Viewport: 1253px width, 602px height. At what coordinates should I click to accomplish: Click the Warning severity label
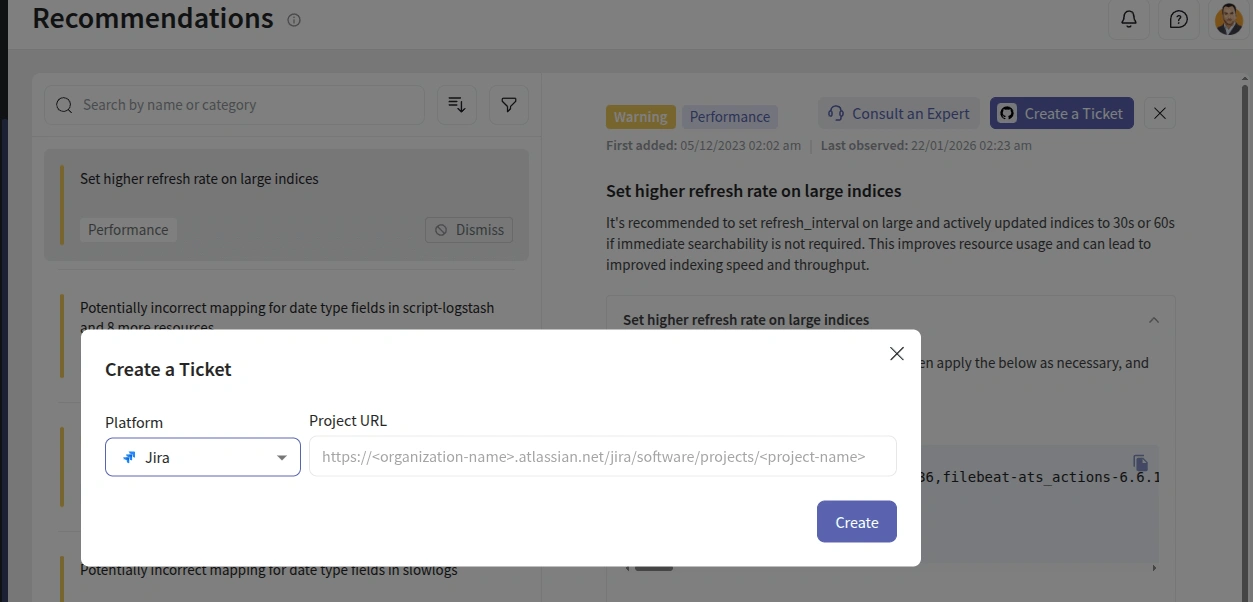pos(640,116)
